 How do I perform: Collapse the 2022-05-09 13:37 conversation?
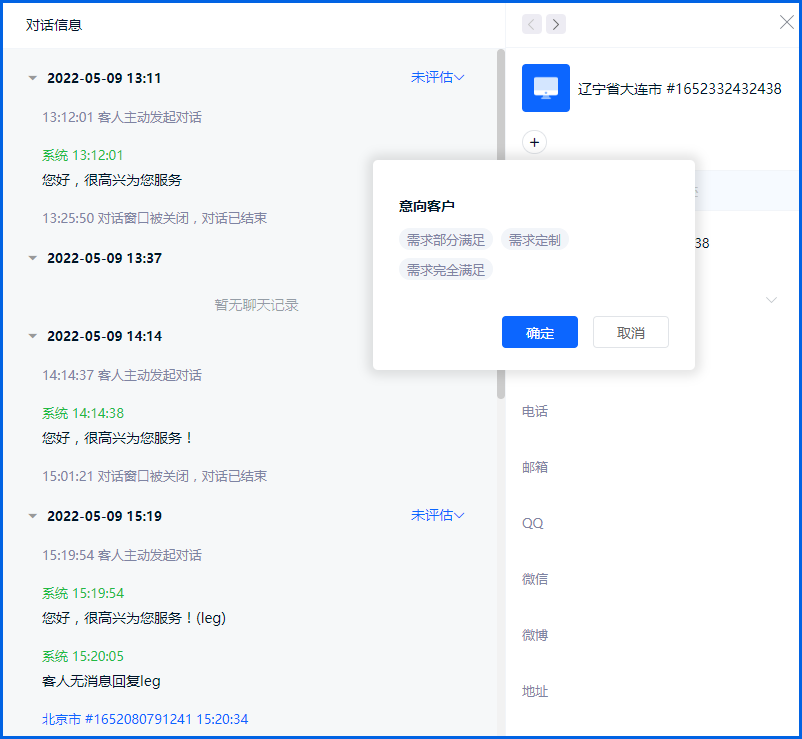point(33,258)
